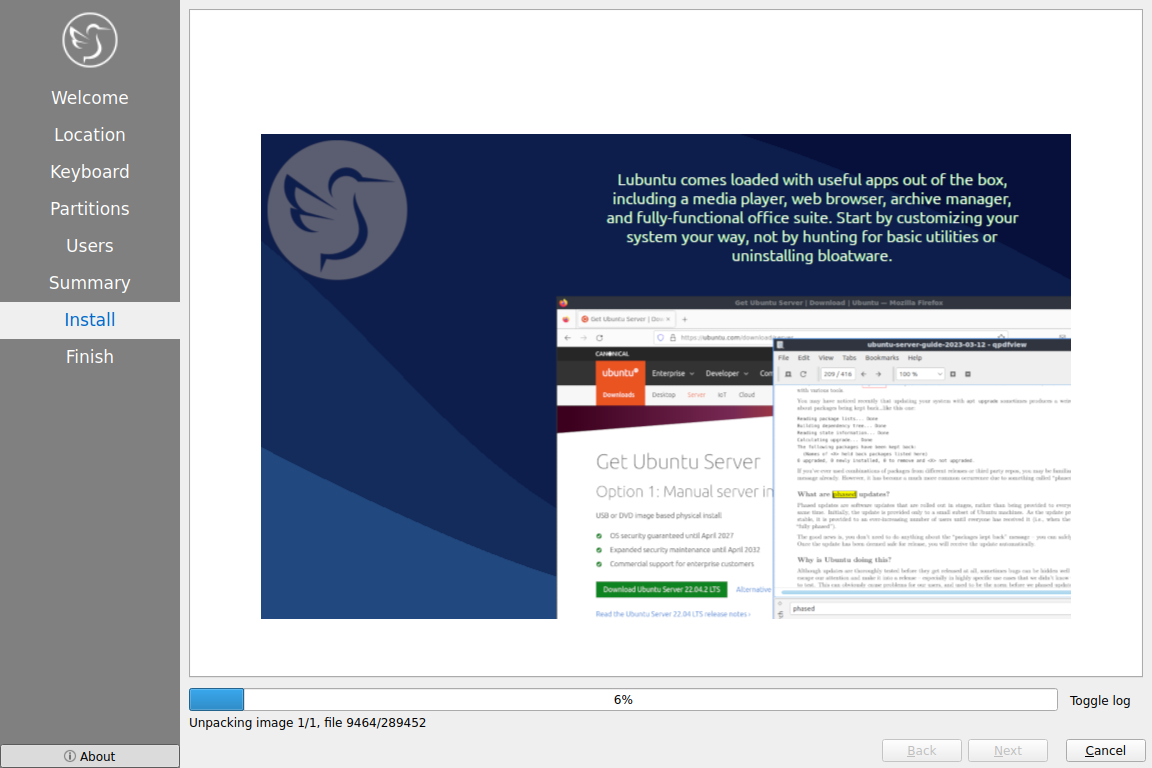Open the Bookmarks menu in qpdfview
This screenshot has height=768, width=1152.
pyautogui.click(x=881, y=357)
